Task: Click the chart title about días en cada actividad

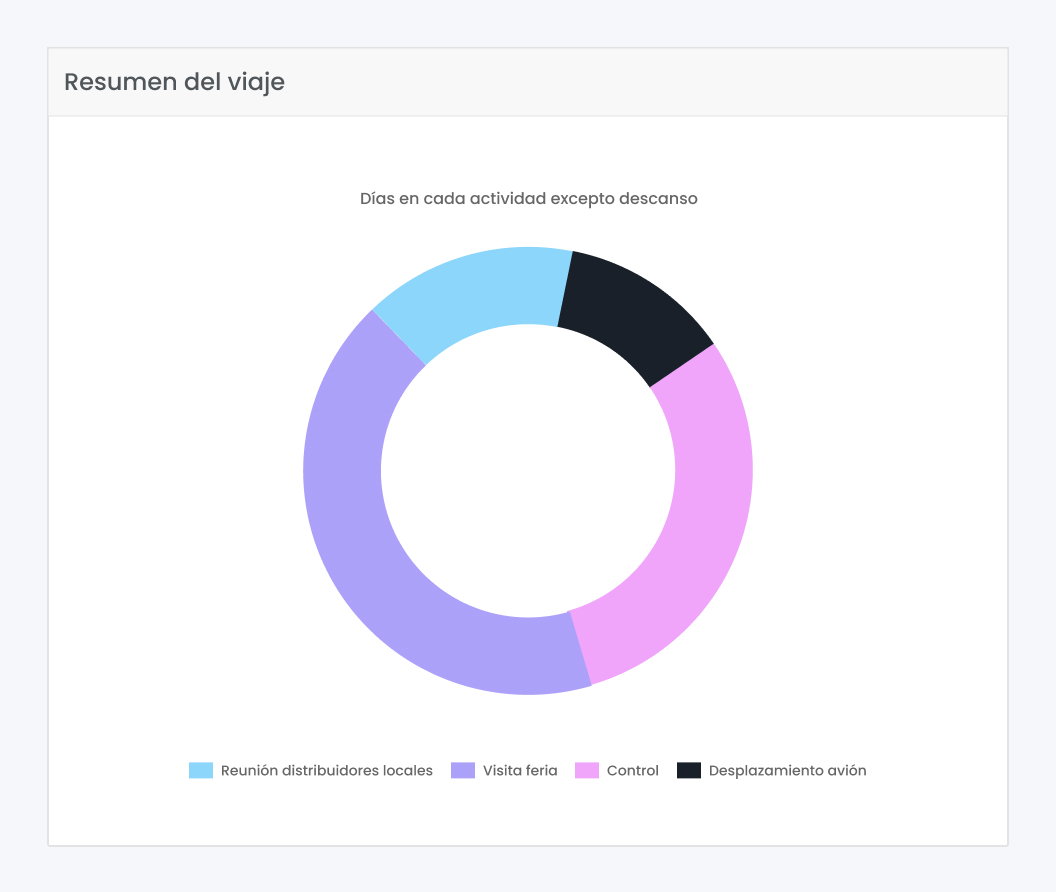Action: (x=528, y=198)
